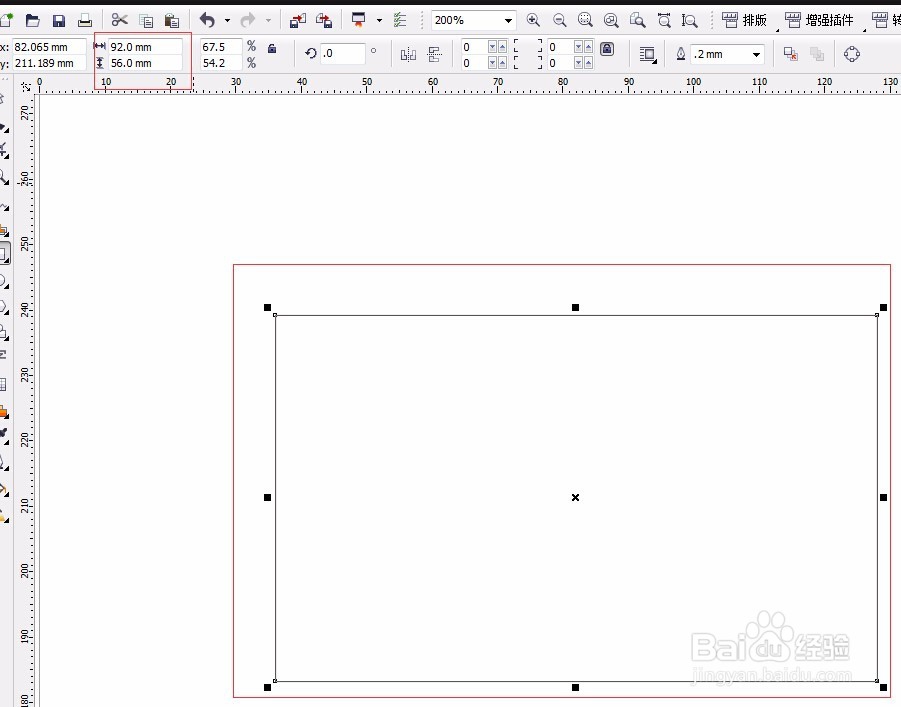Open the options checklist icon

[400, 21]
